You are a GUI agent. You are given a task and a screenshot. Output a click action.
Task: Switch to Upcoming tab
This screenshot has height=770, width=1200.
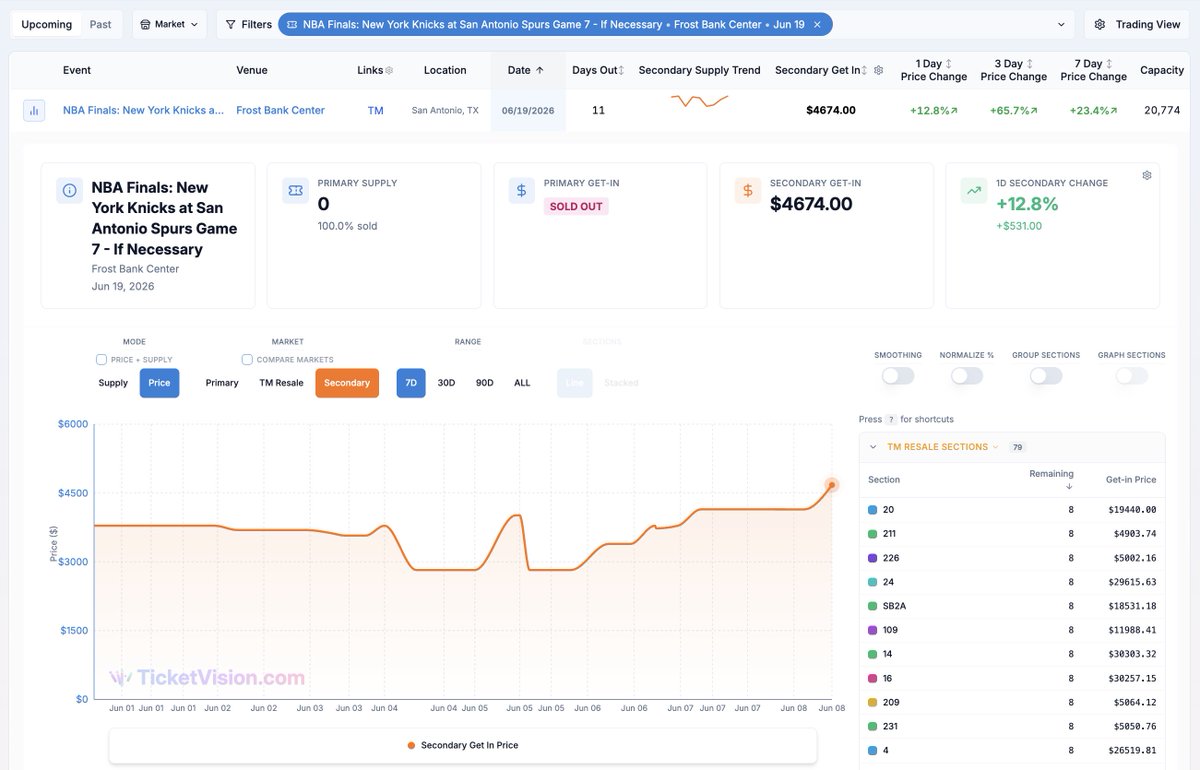click(47, 24)
